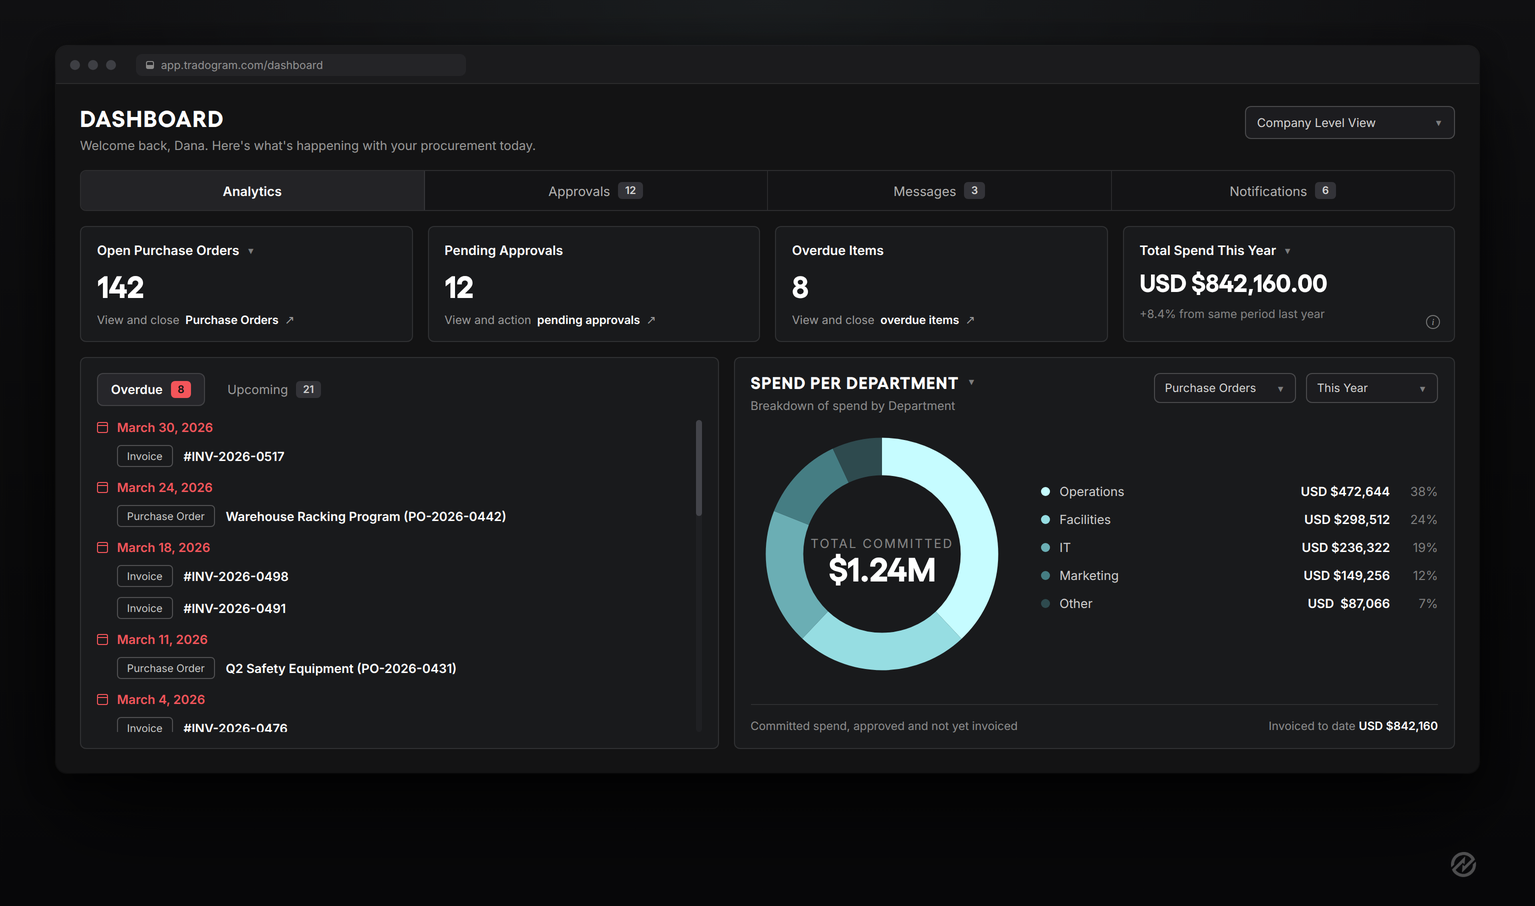Click the Operations USD $472,644 amount
Screen dimensions: 1535x906
click(x=1345, y=491)
